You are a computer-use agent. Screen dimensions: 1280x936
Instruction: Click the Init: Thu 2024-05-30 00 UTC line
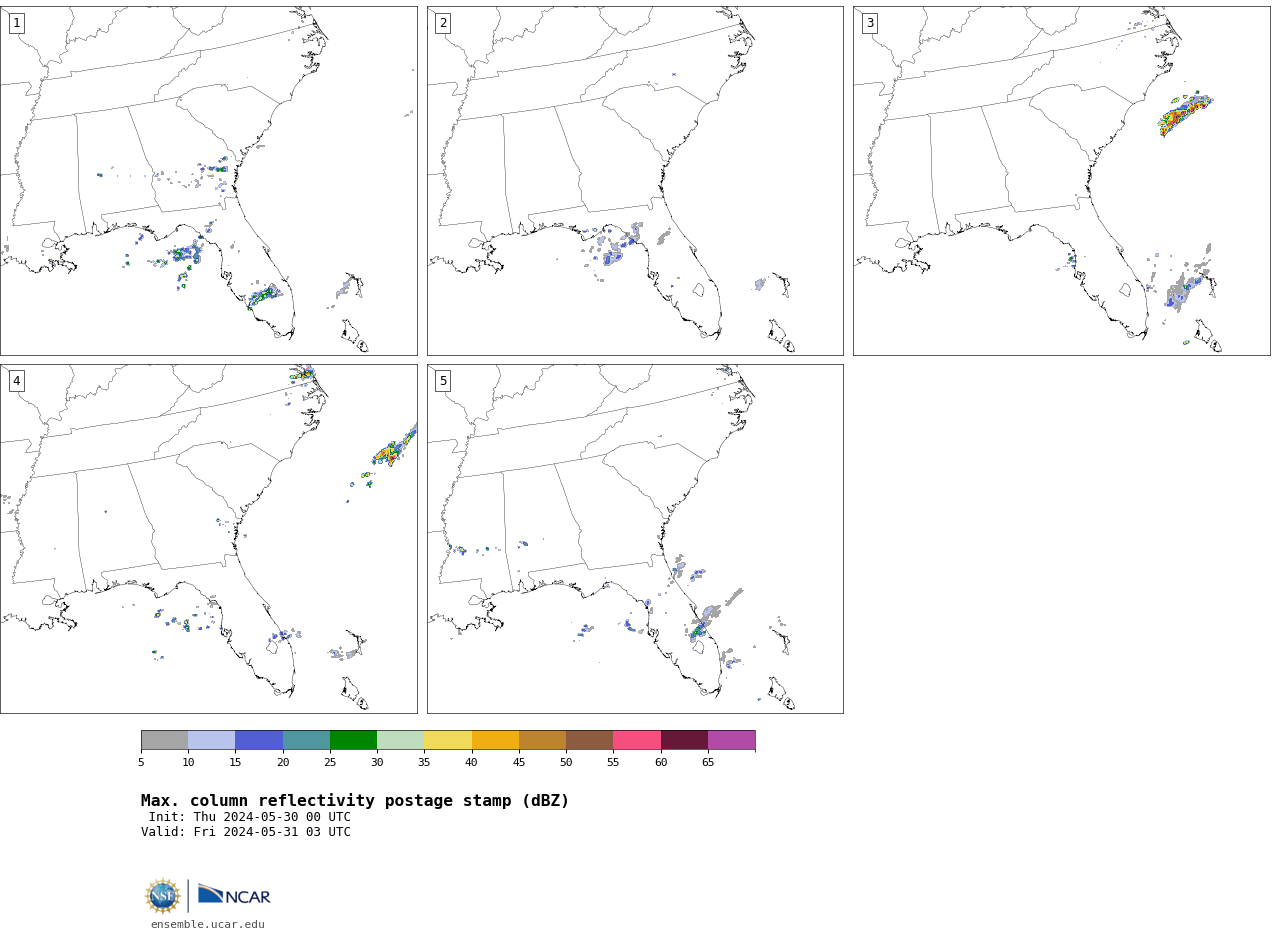[250, 817]
